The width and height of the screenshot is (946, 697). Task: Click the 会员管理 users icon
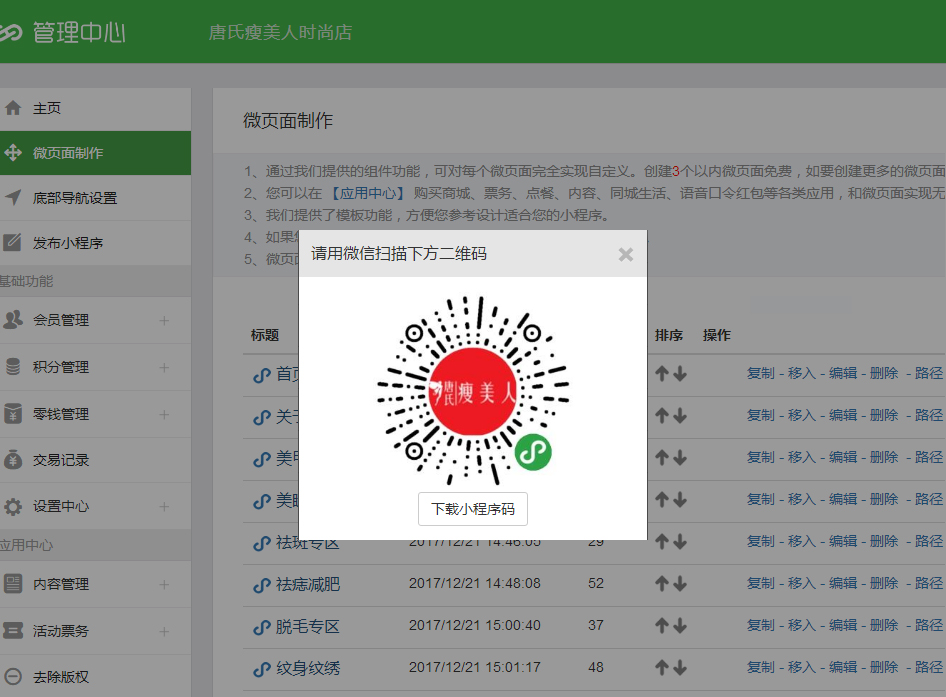point(13,320)
